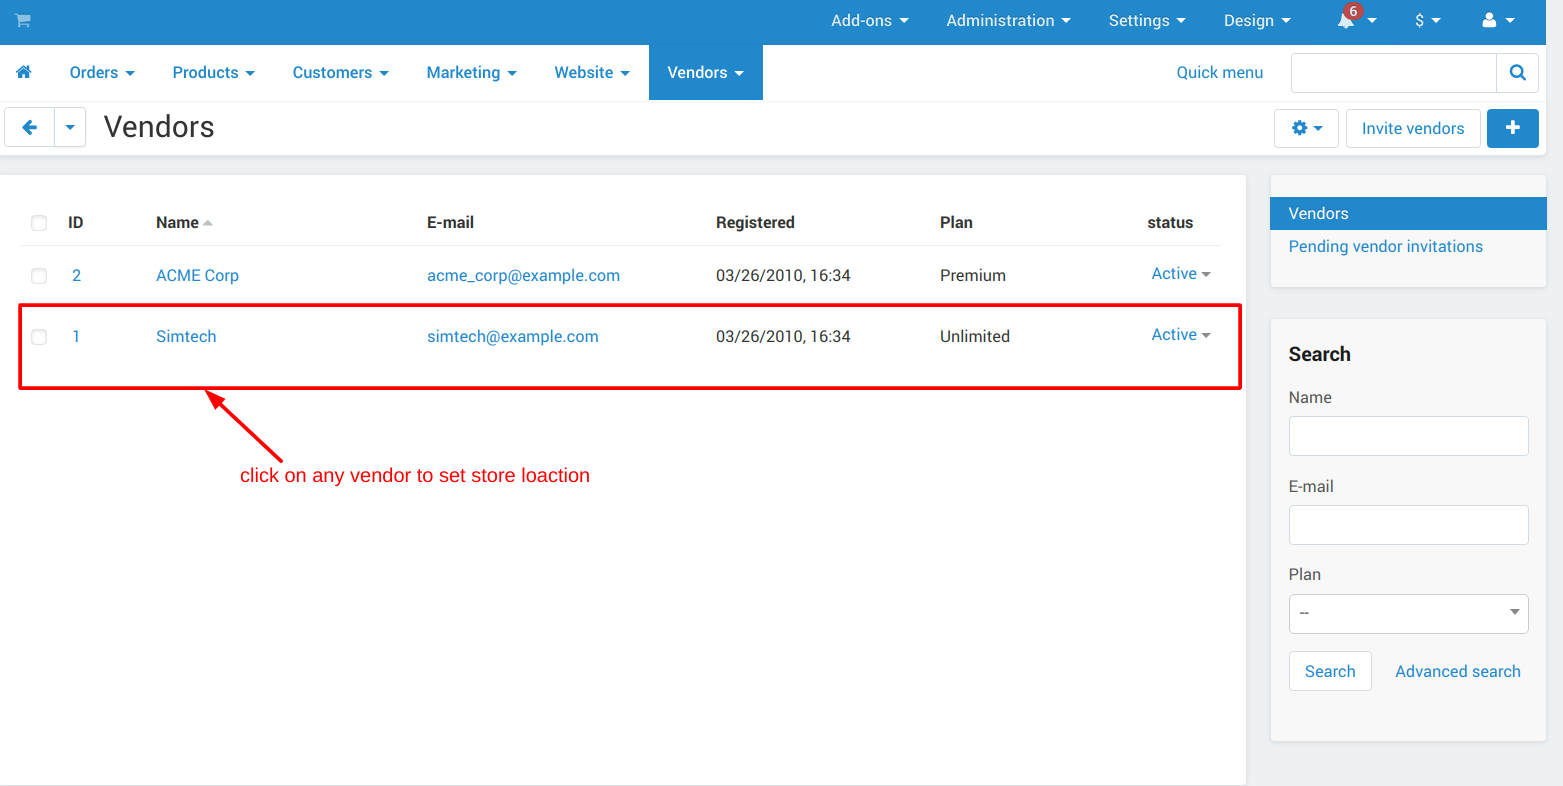The image size is (1563, 786).
Task: Check the Simtech row checkbox
Action: click(39, 337)
